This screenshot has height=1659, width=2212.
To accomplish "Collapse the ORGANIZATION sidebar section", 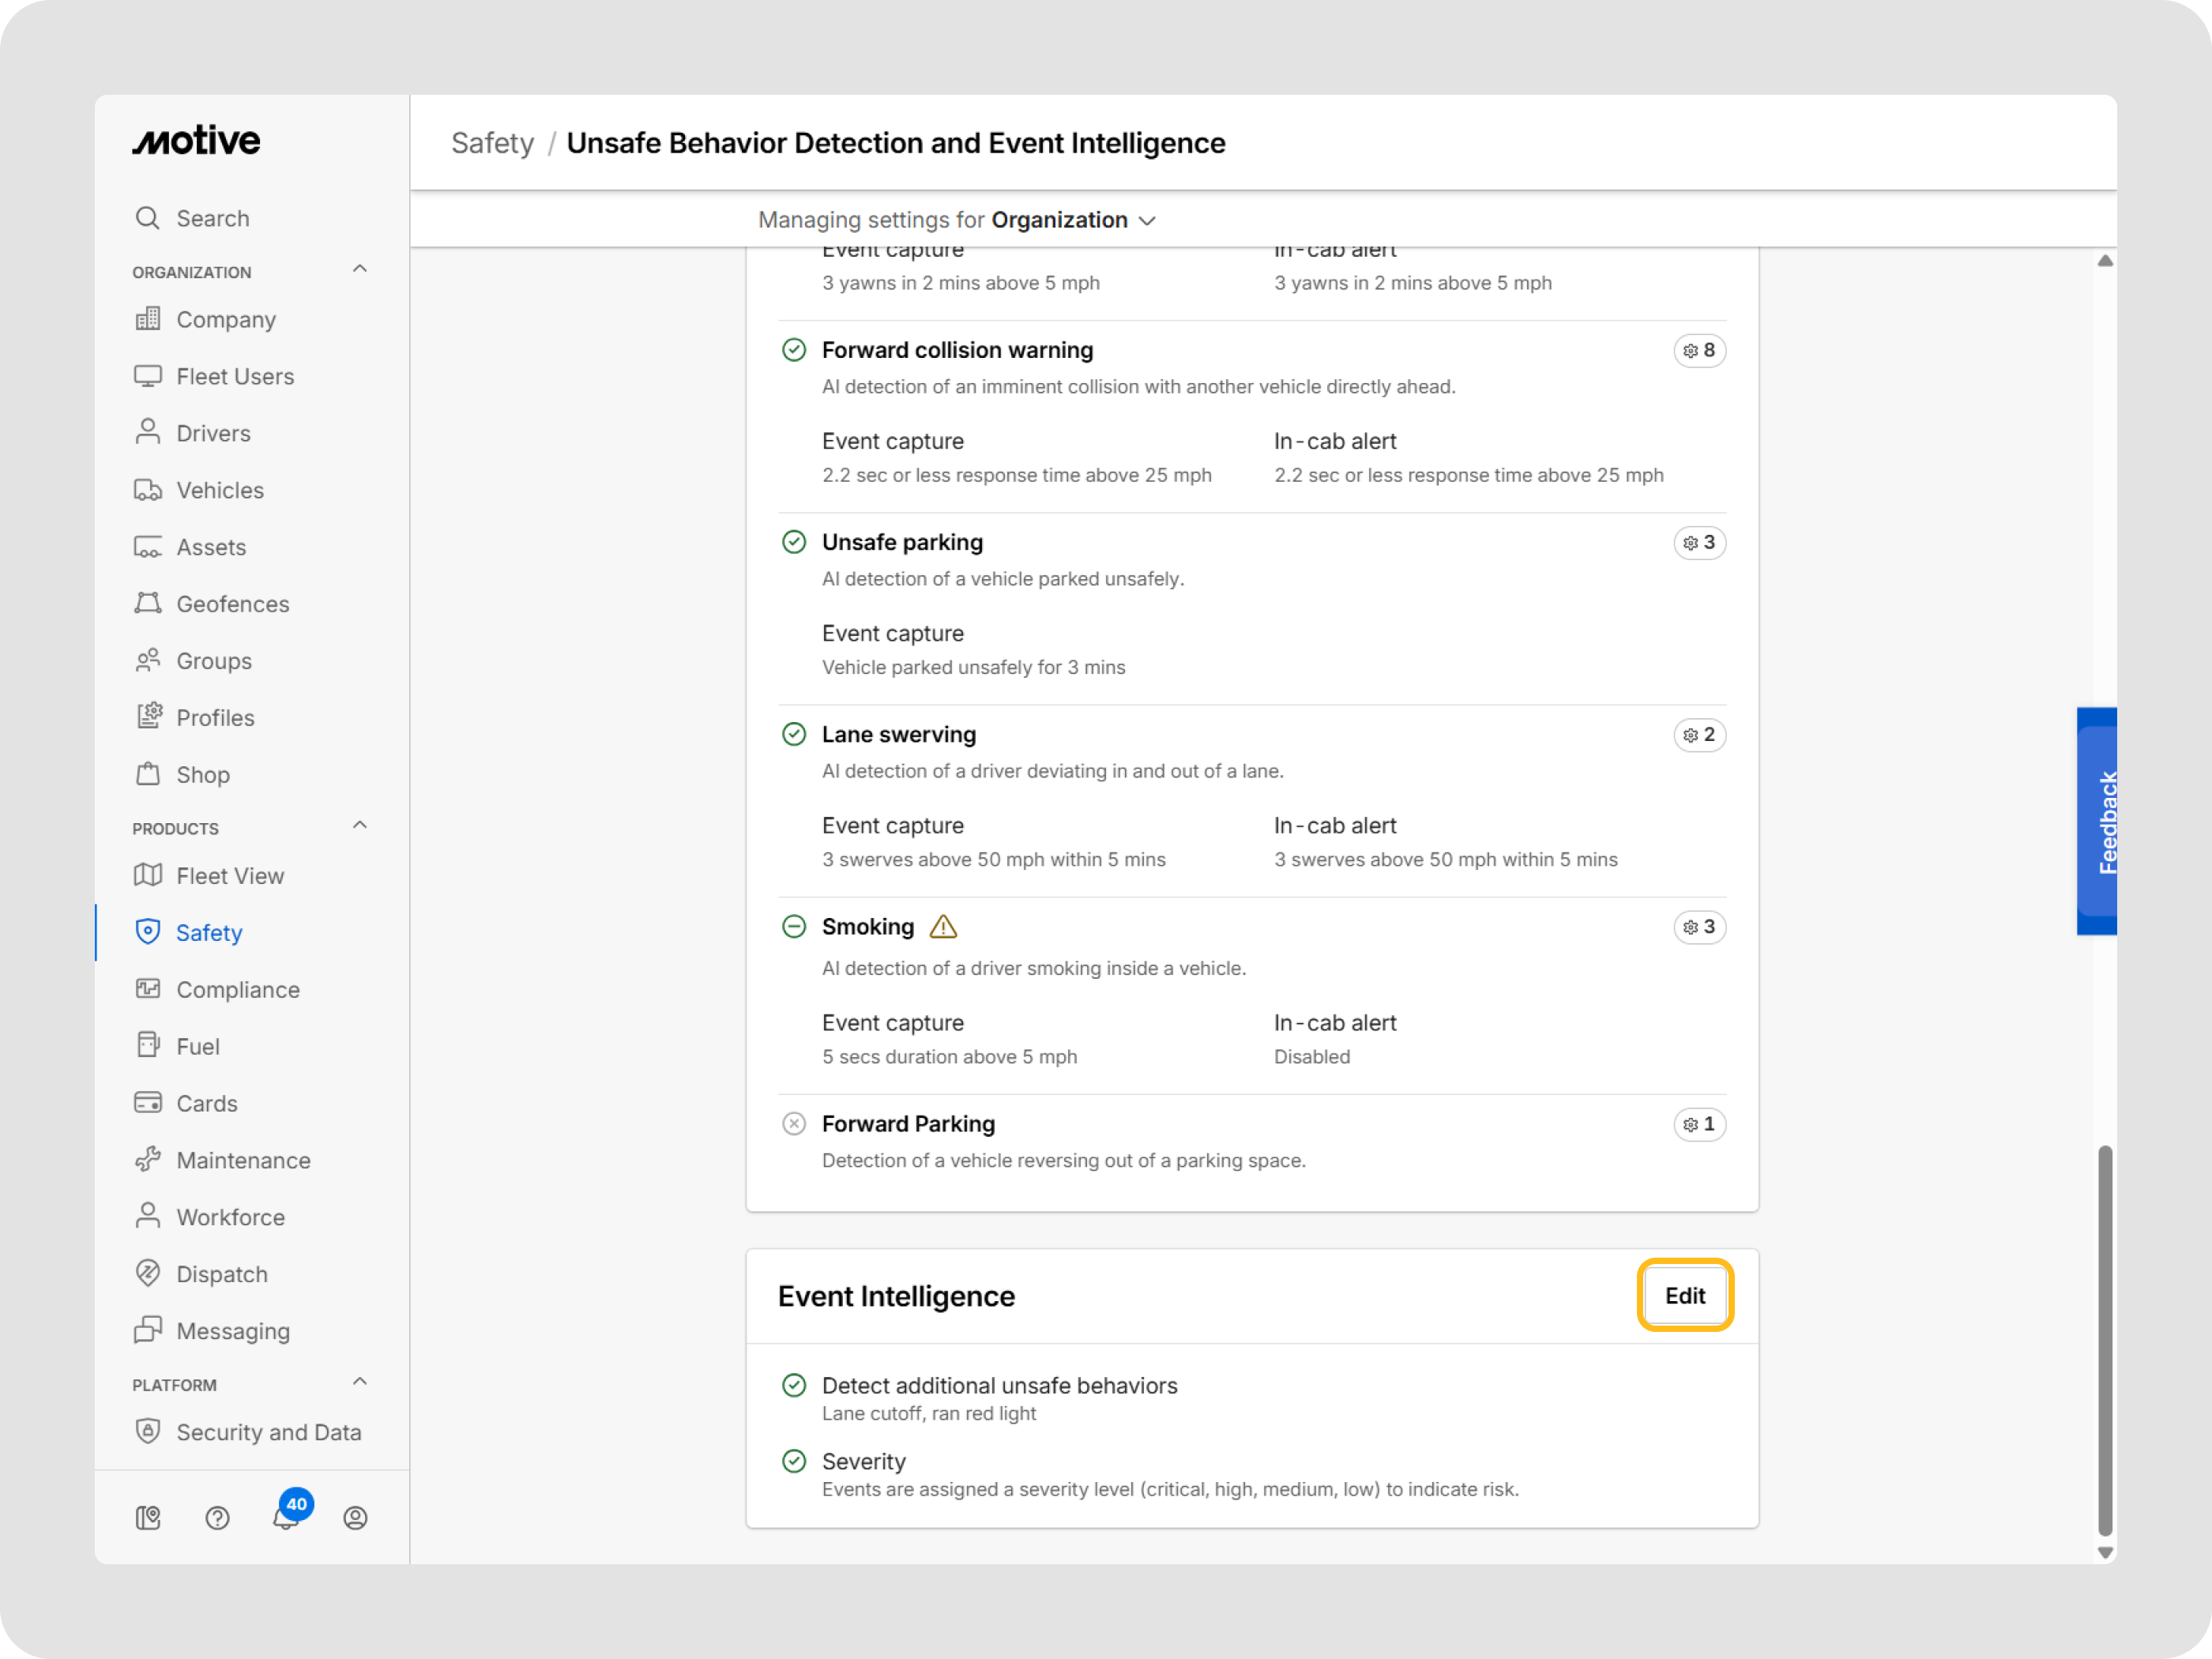I will coord(360,270).
